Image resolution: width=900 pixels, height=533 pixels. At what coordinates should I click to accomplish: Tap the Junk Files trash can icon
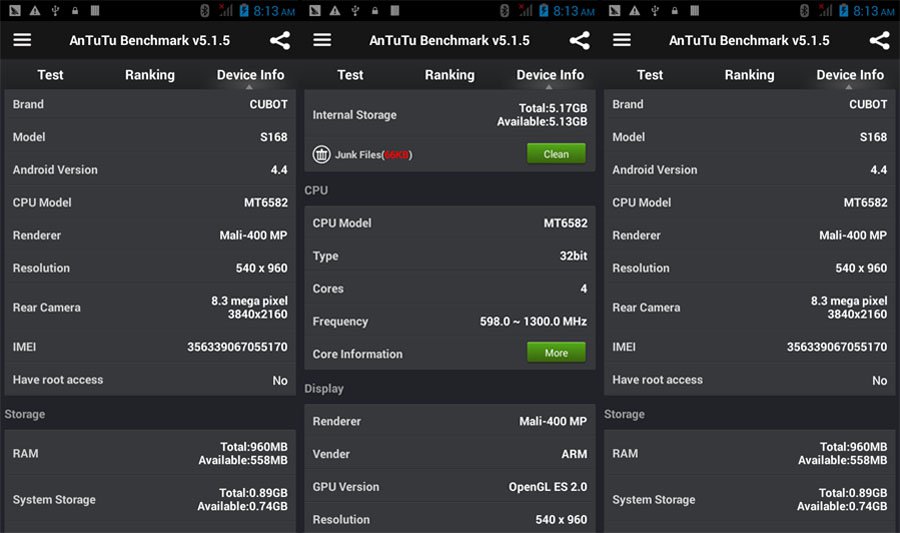coord(321,154)
